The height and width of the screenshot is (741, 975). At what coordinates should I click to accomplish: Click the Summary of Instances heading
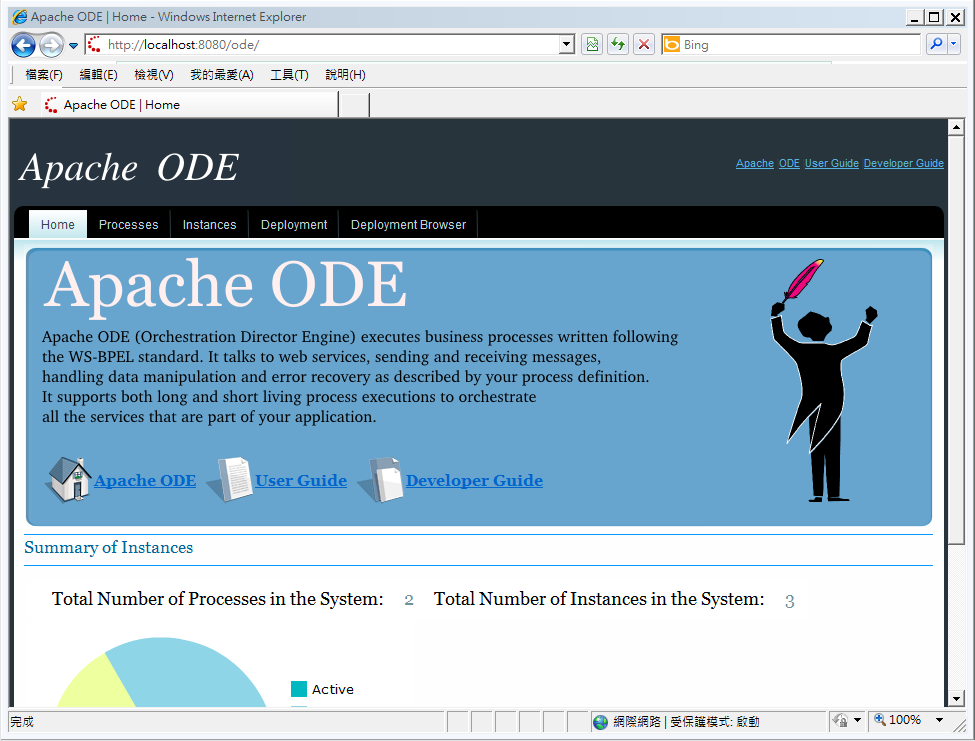point(109,548)
